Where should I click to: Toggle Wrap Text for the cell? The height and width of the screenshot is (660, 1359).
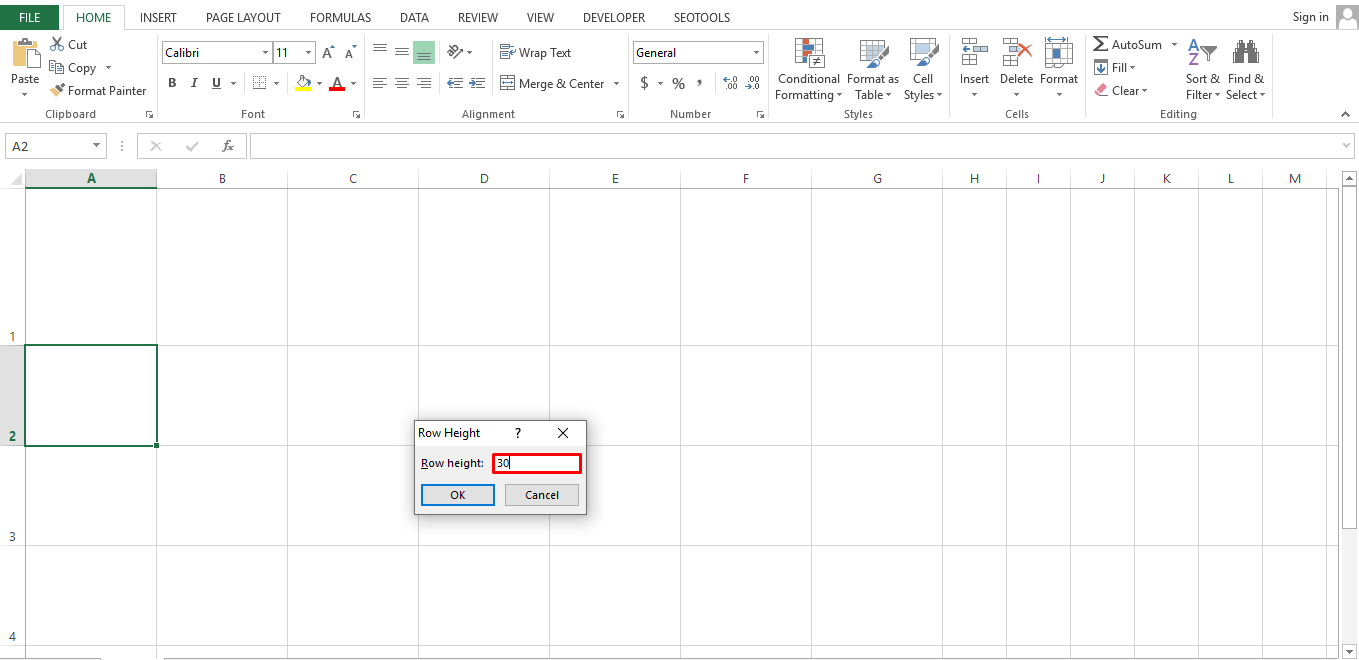coord(535,53)
